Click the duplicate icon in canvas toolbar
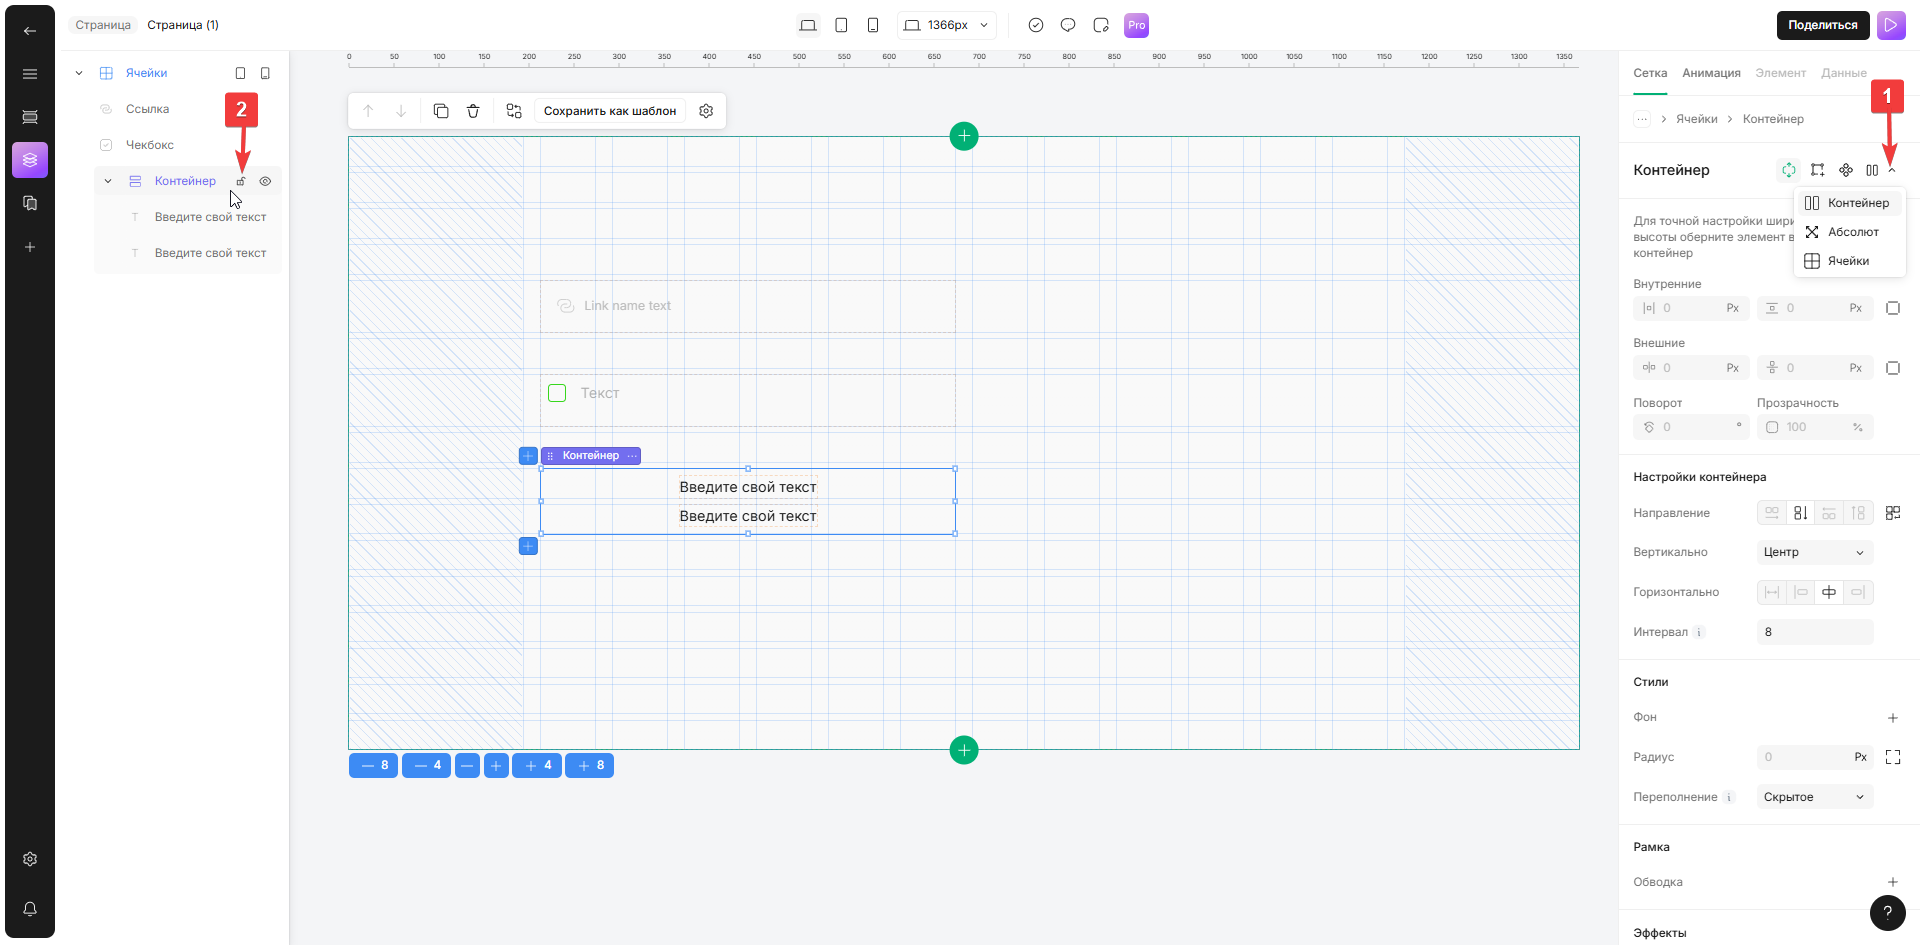 (441, 111)
